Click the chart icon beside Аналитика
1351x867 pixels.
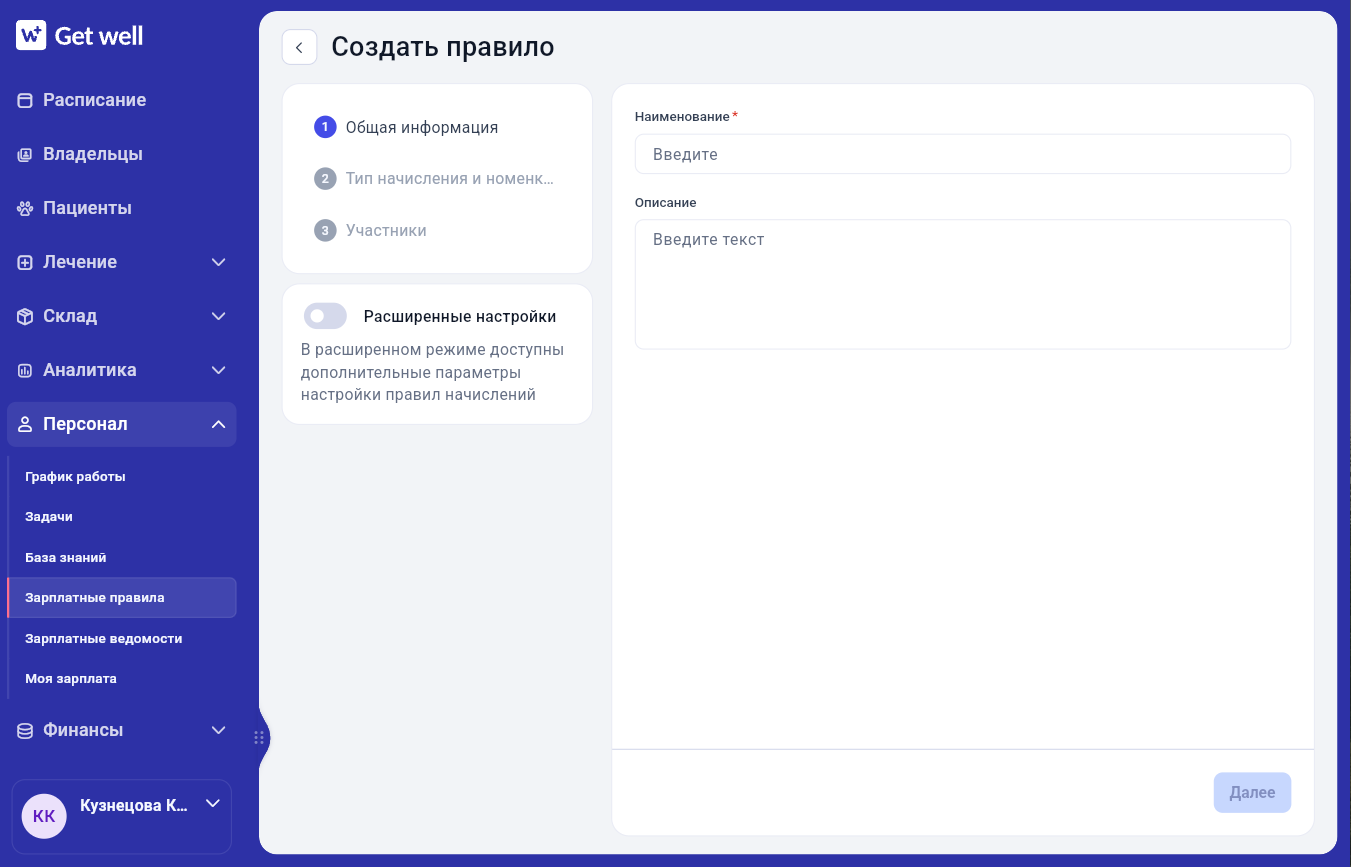coord(25,370)
